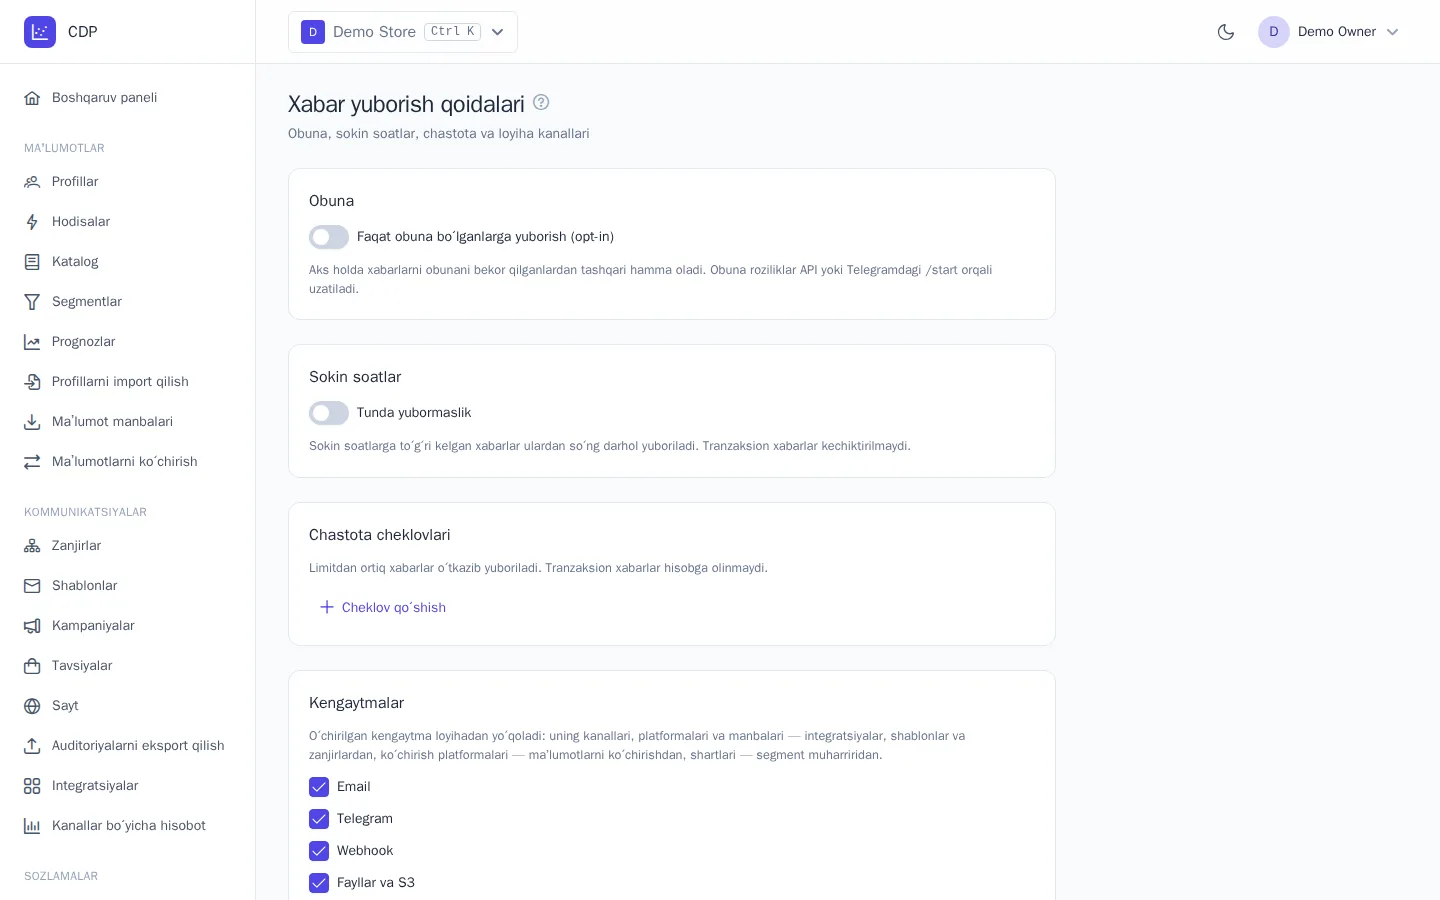Click the Ctrl K shortcut badge
This screenshot has width=1440, height=900.
click(453, 32)
